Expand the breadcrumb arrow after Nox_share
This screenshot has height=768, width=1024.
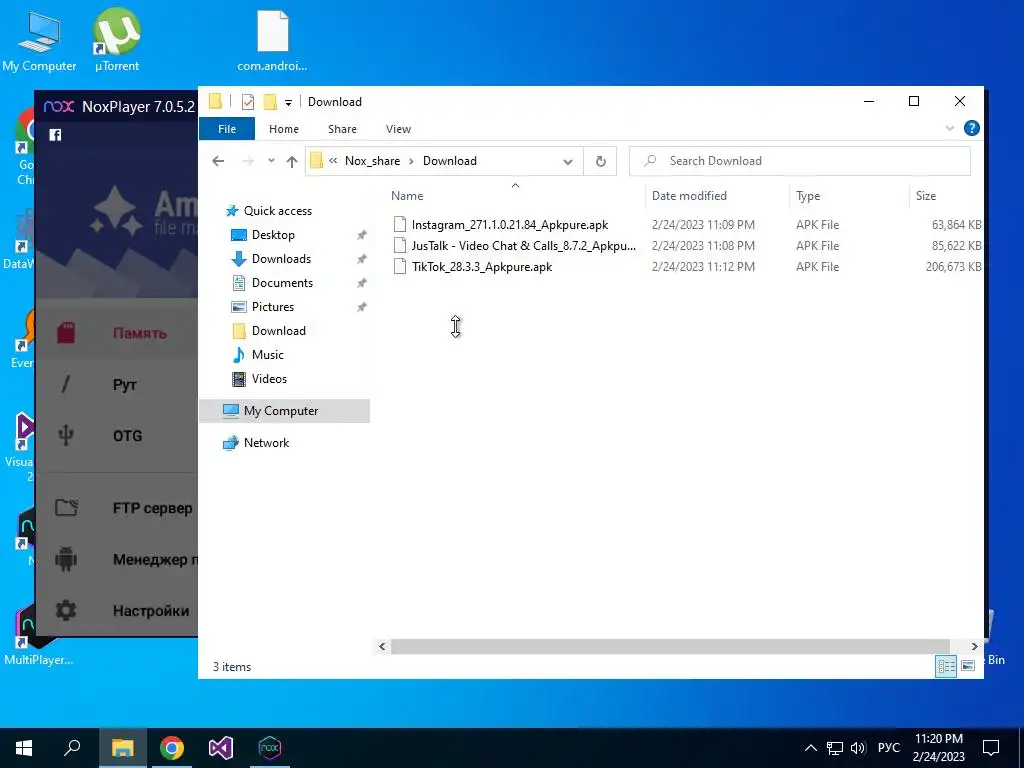[411, 161]
